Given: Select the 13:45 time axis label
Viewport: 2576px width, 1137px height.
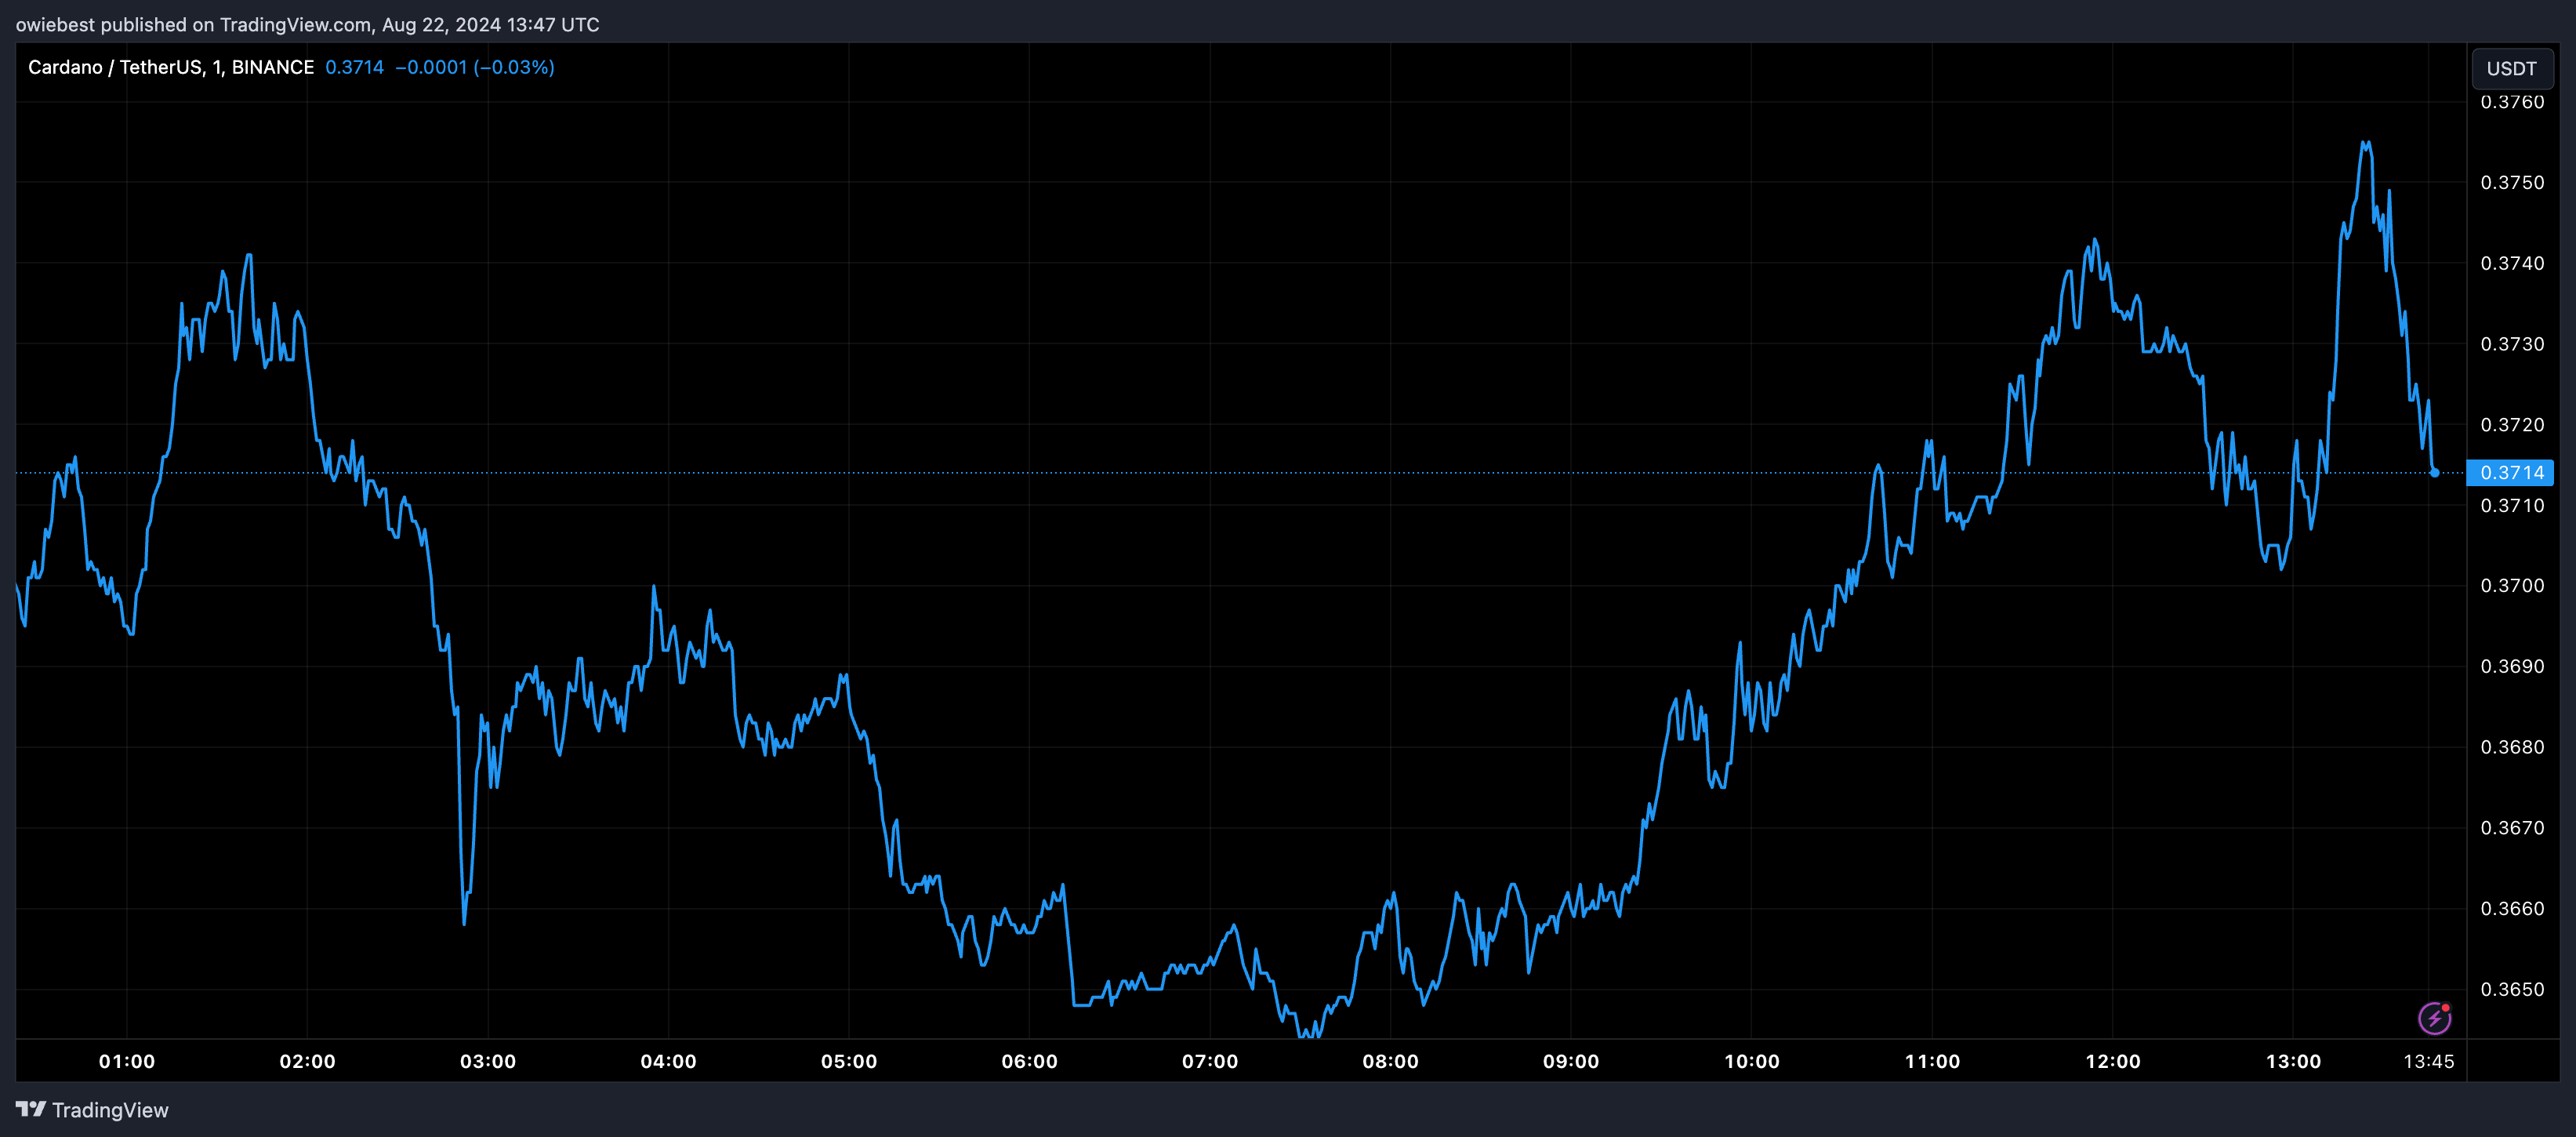Looking at the screenshot, I should pos(2428,1061).
